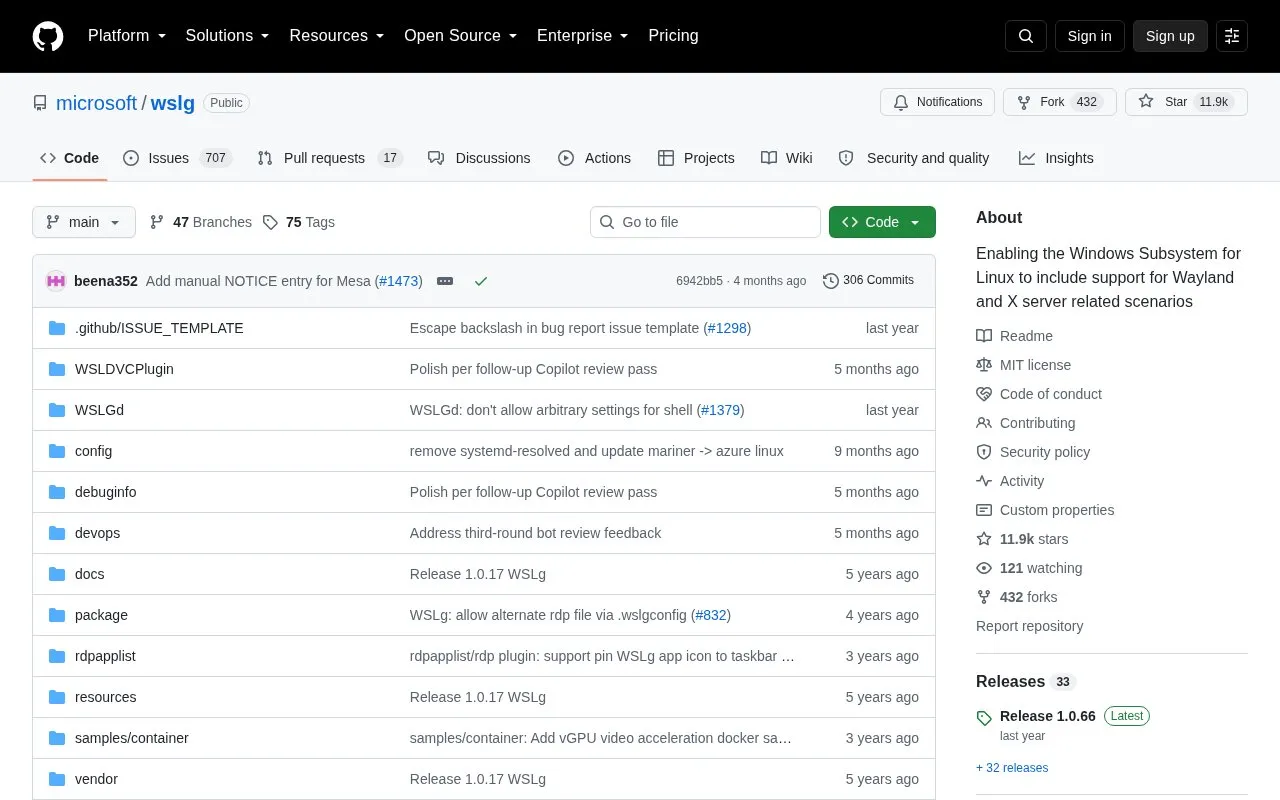Open the Pricing link

(x=673, y=36)
